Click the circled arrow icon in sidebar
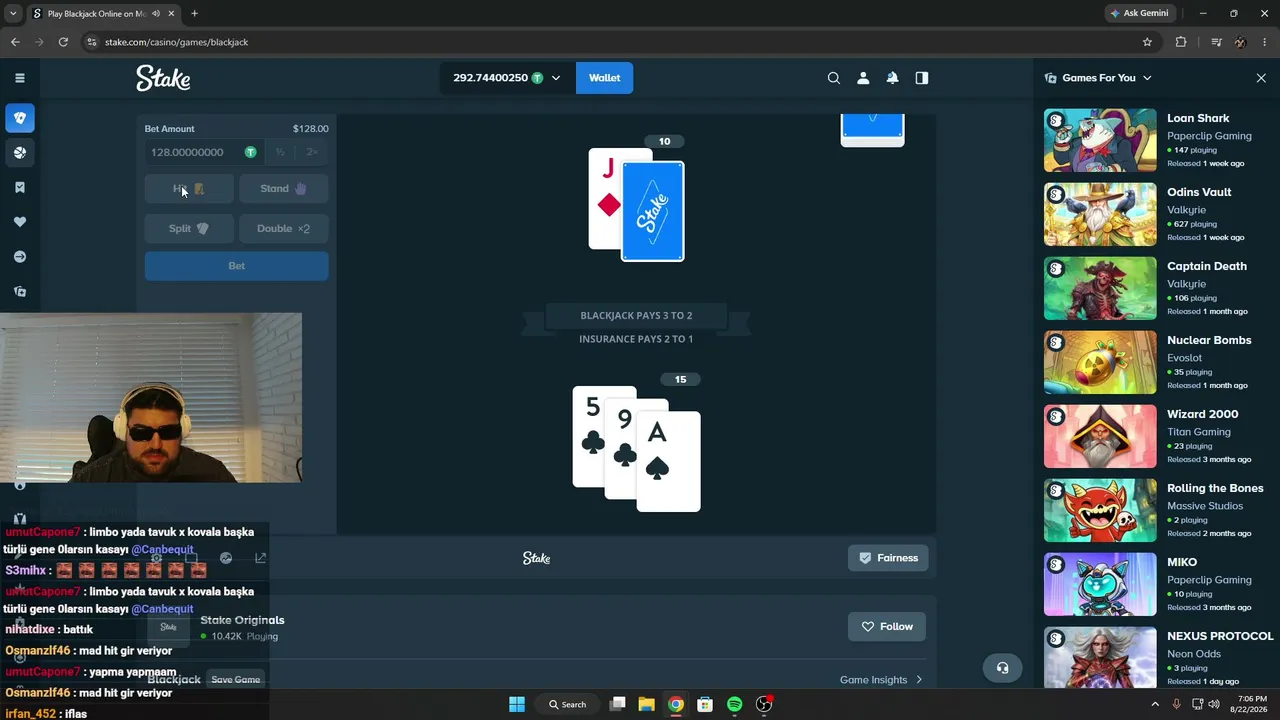Screen dimensions: 1280x720 [19, 257]
